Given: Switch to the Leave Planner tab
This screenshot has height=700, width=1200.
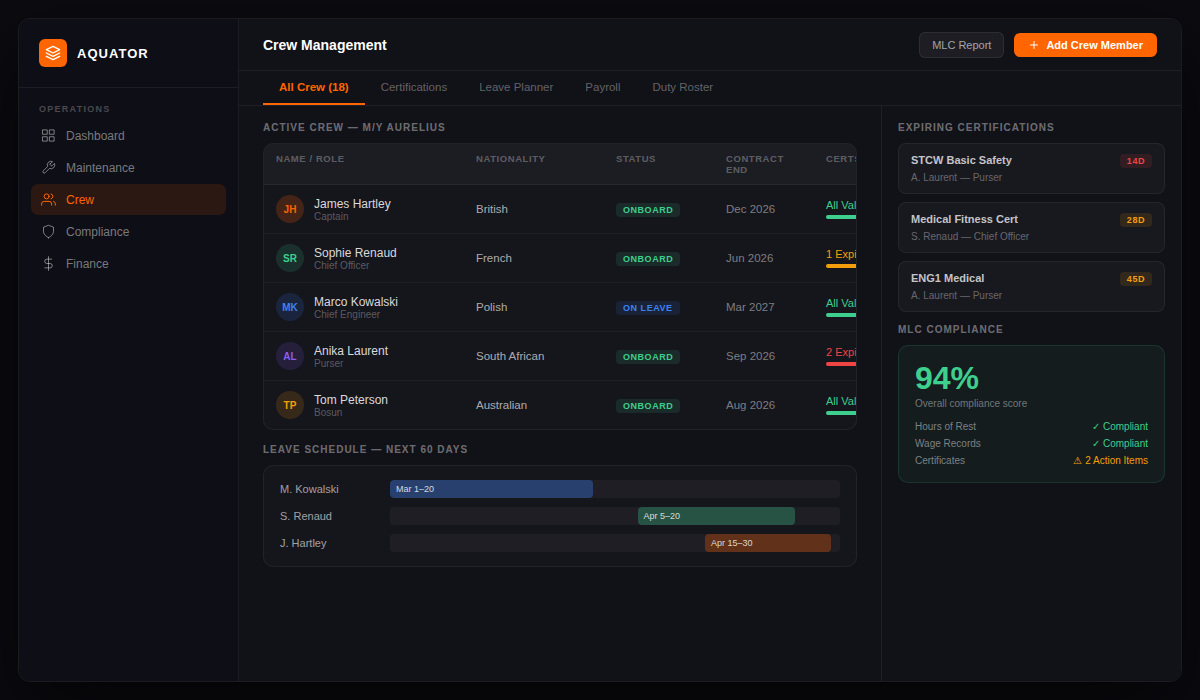Looking at the screenshot, I should tap(516, 87).
